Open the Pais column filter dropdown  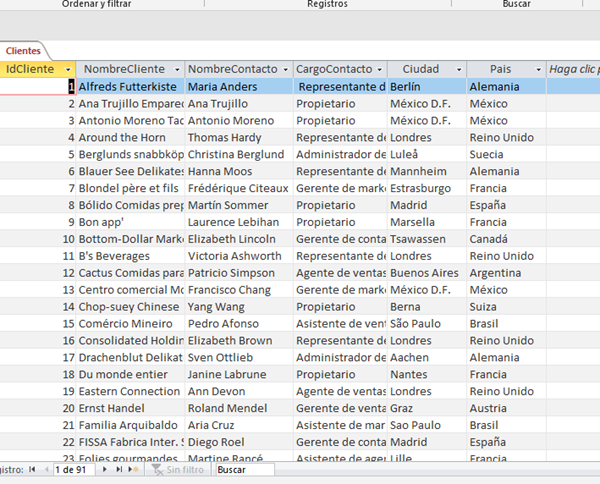point(538,70)
